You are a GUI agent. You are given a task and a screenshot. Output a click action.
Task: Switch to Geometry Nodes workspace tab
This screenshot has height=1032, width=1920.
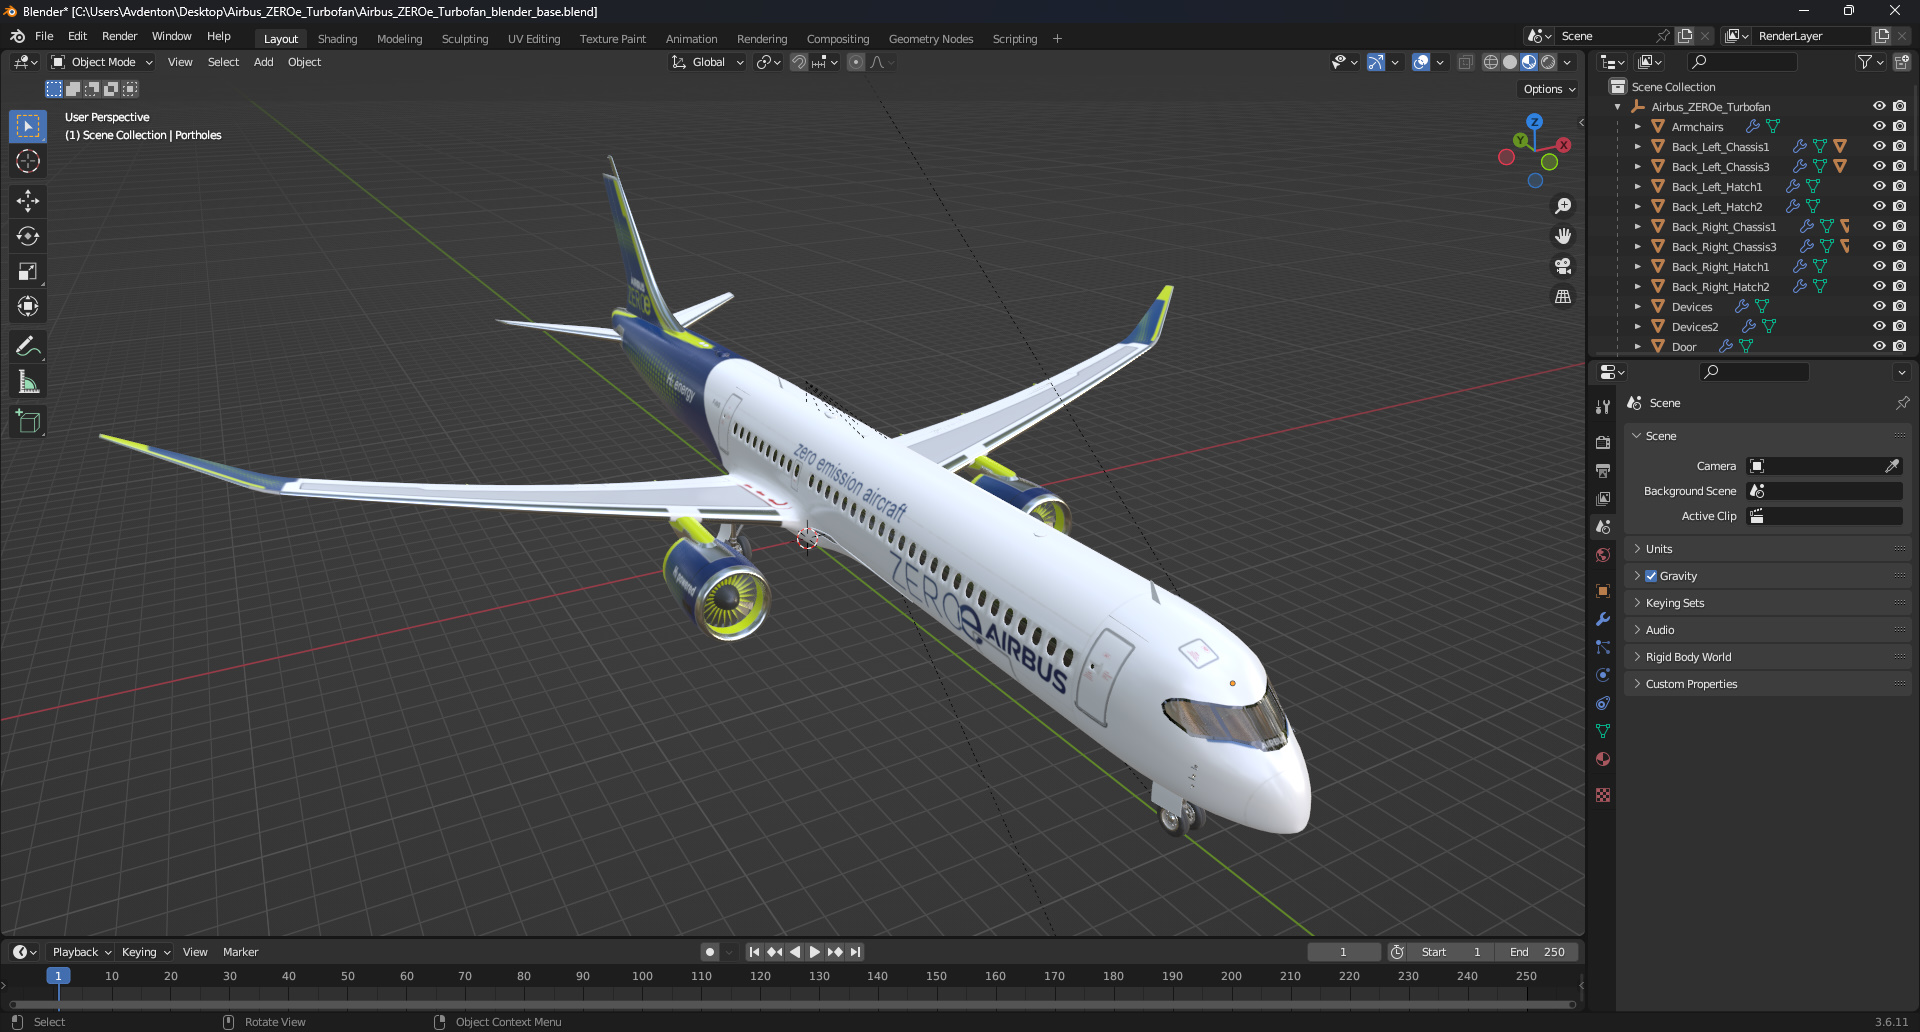[931, 39]
